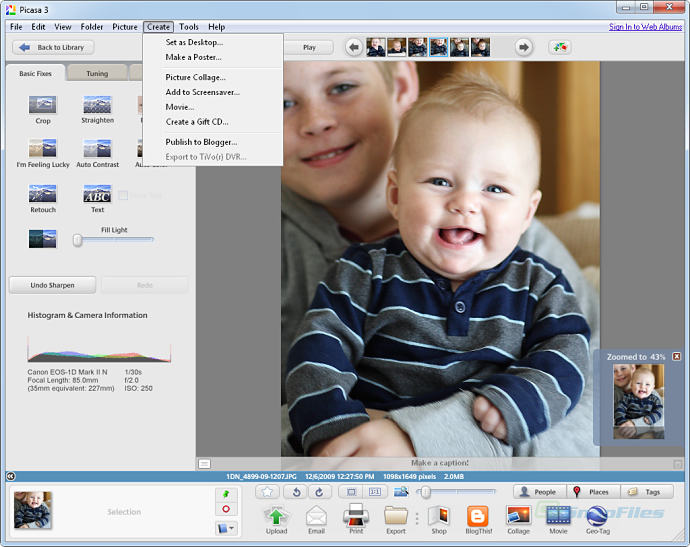Screen dimensions: 690x547
Task: Click the Fill Light slider handle
Action: 77,240
